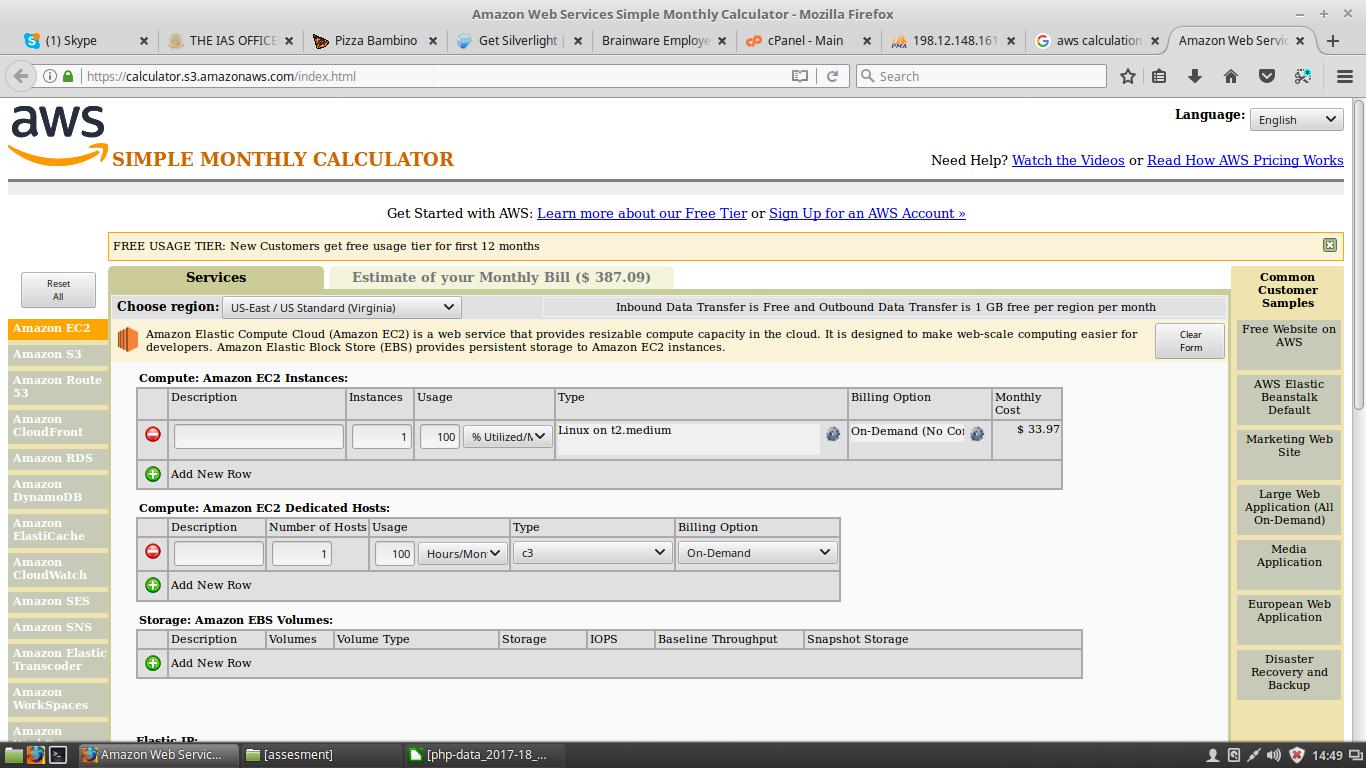Select Amazon CloudFront in sidebar

58,425
